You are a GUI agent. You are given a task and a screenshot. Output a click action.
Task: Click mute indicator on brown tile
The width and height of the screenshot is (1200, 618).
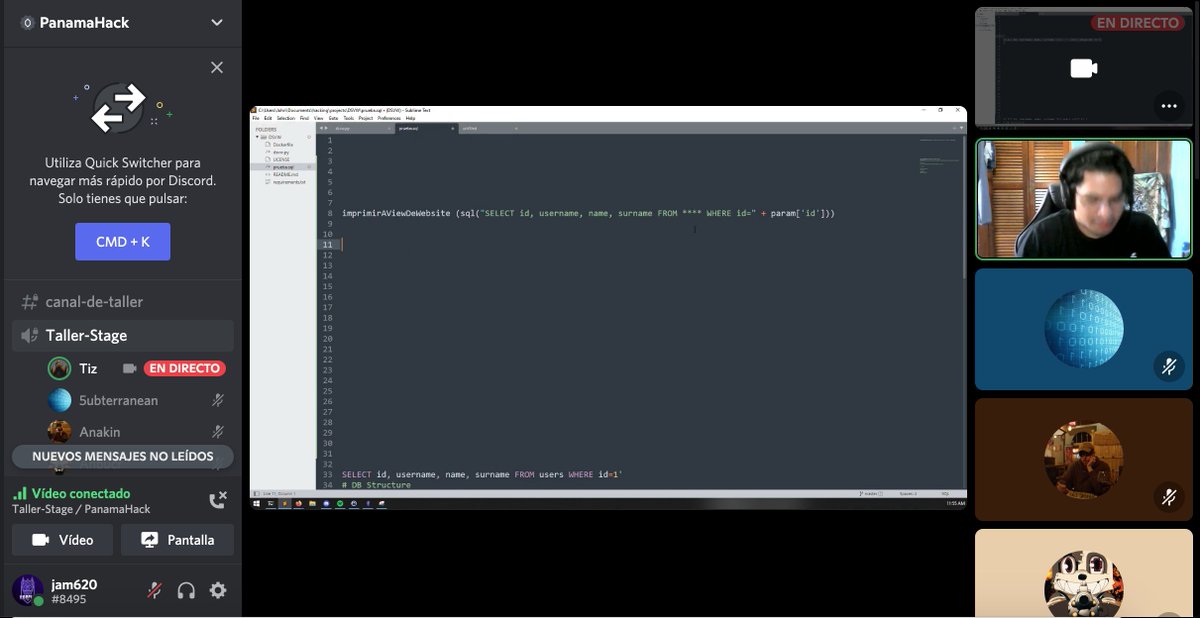(x=1168, y=496)
